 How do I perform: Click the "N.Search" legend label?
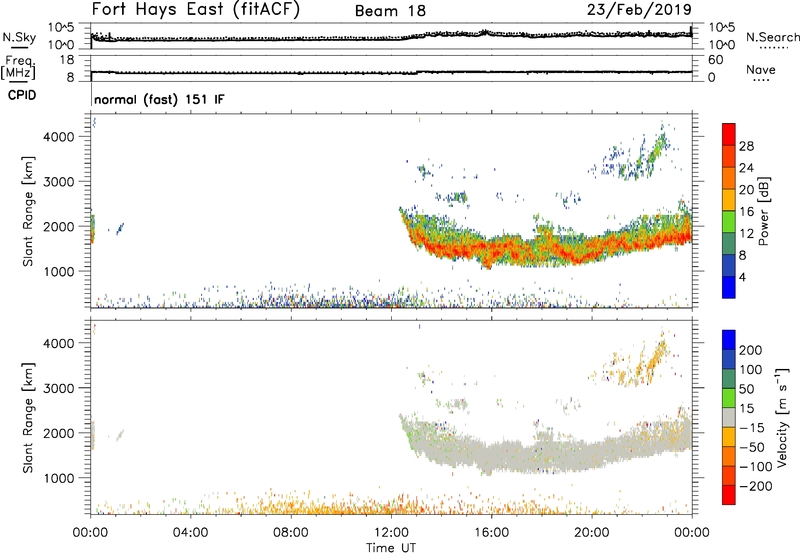[x=773, y=37]
